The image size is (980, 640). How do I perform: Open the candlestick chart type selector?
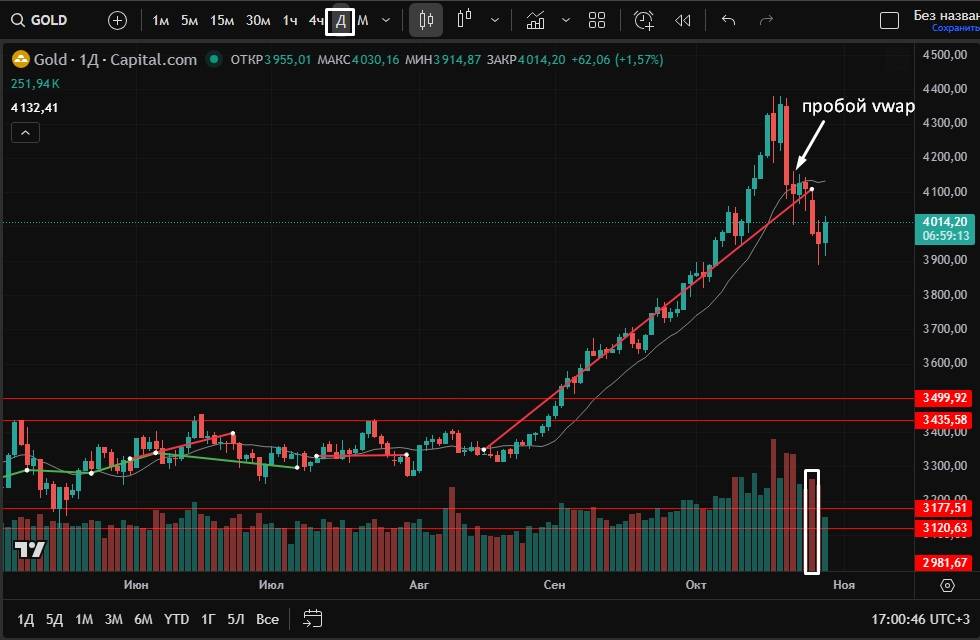[x=427, y=20]
